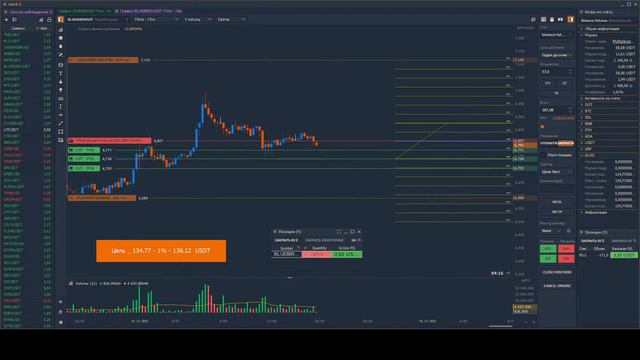
Task: Open the Годен до отмены time-in-force dropdown
Action: (x=557, y=55)
